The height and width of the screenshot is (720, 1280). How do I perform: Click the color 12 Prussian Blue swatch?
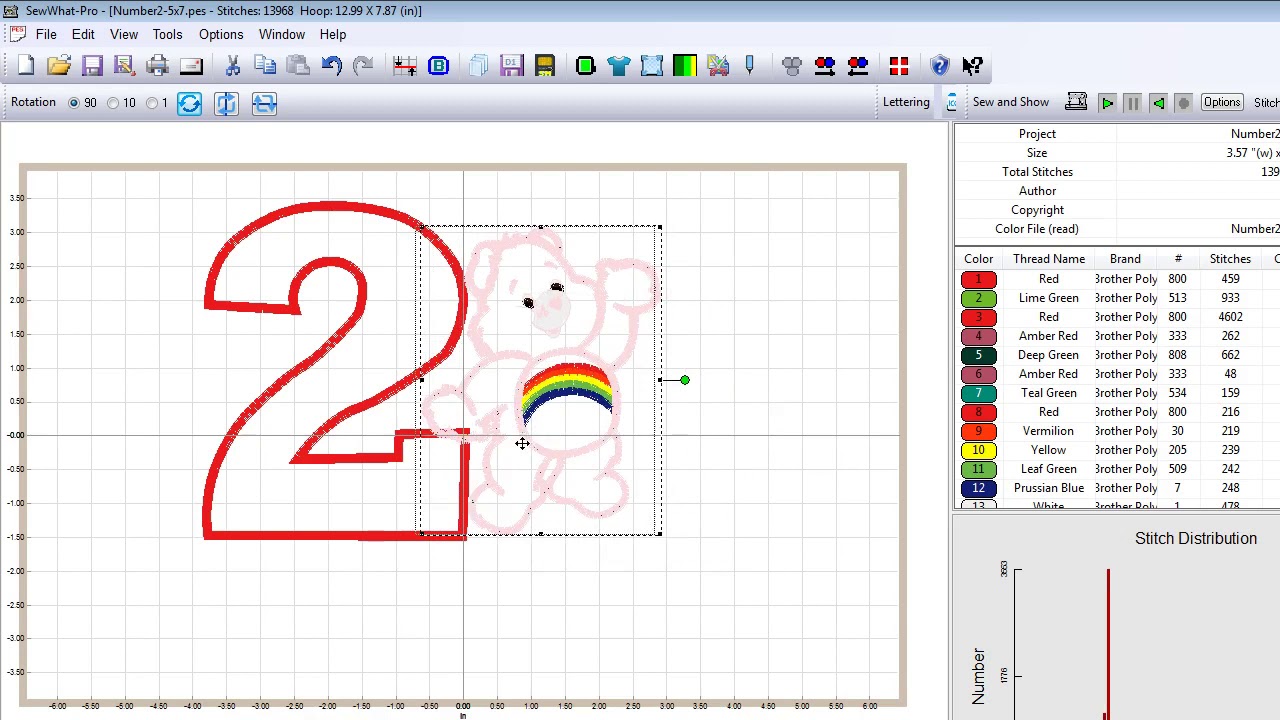point(978,488)
